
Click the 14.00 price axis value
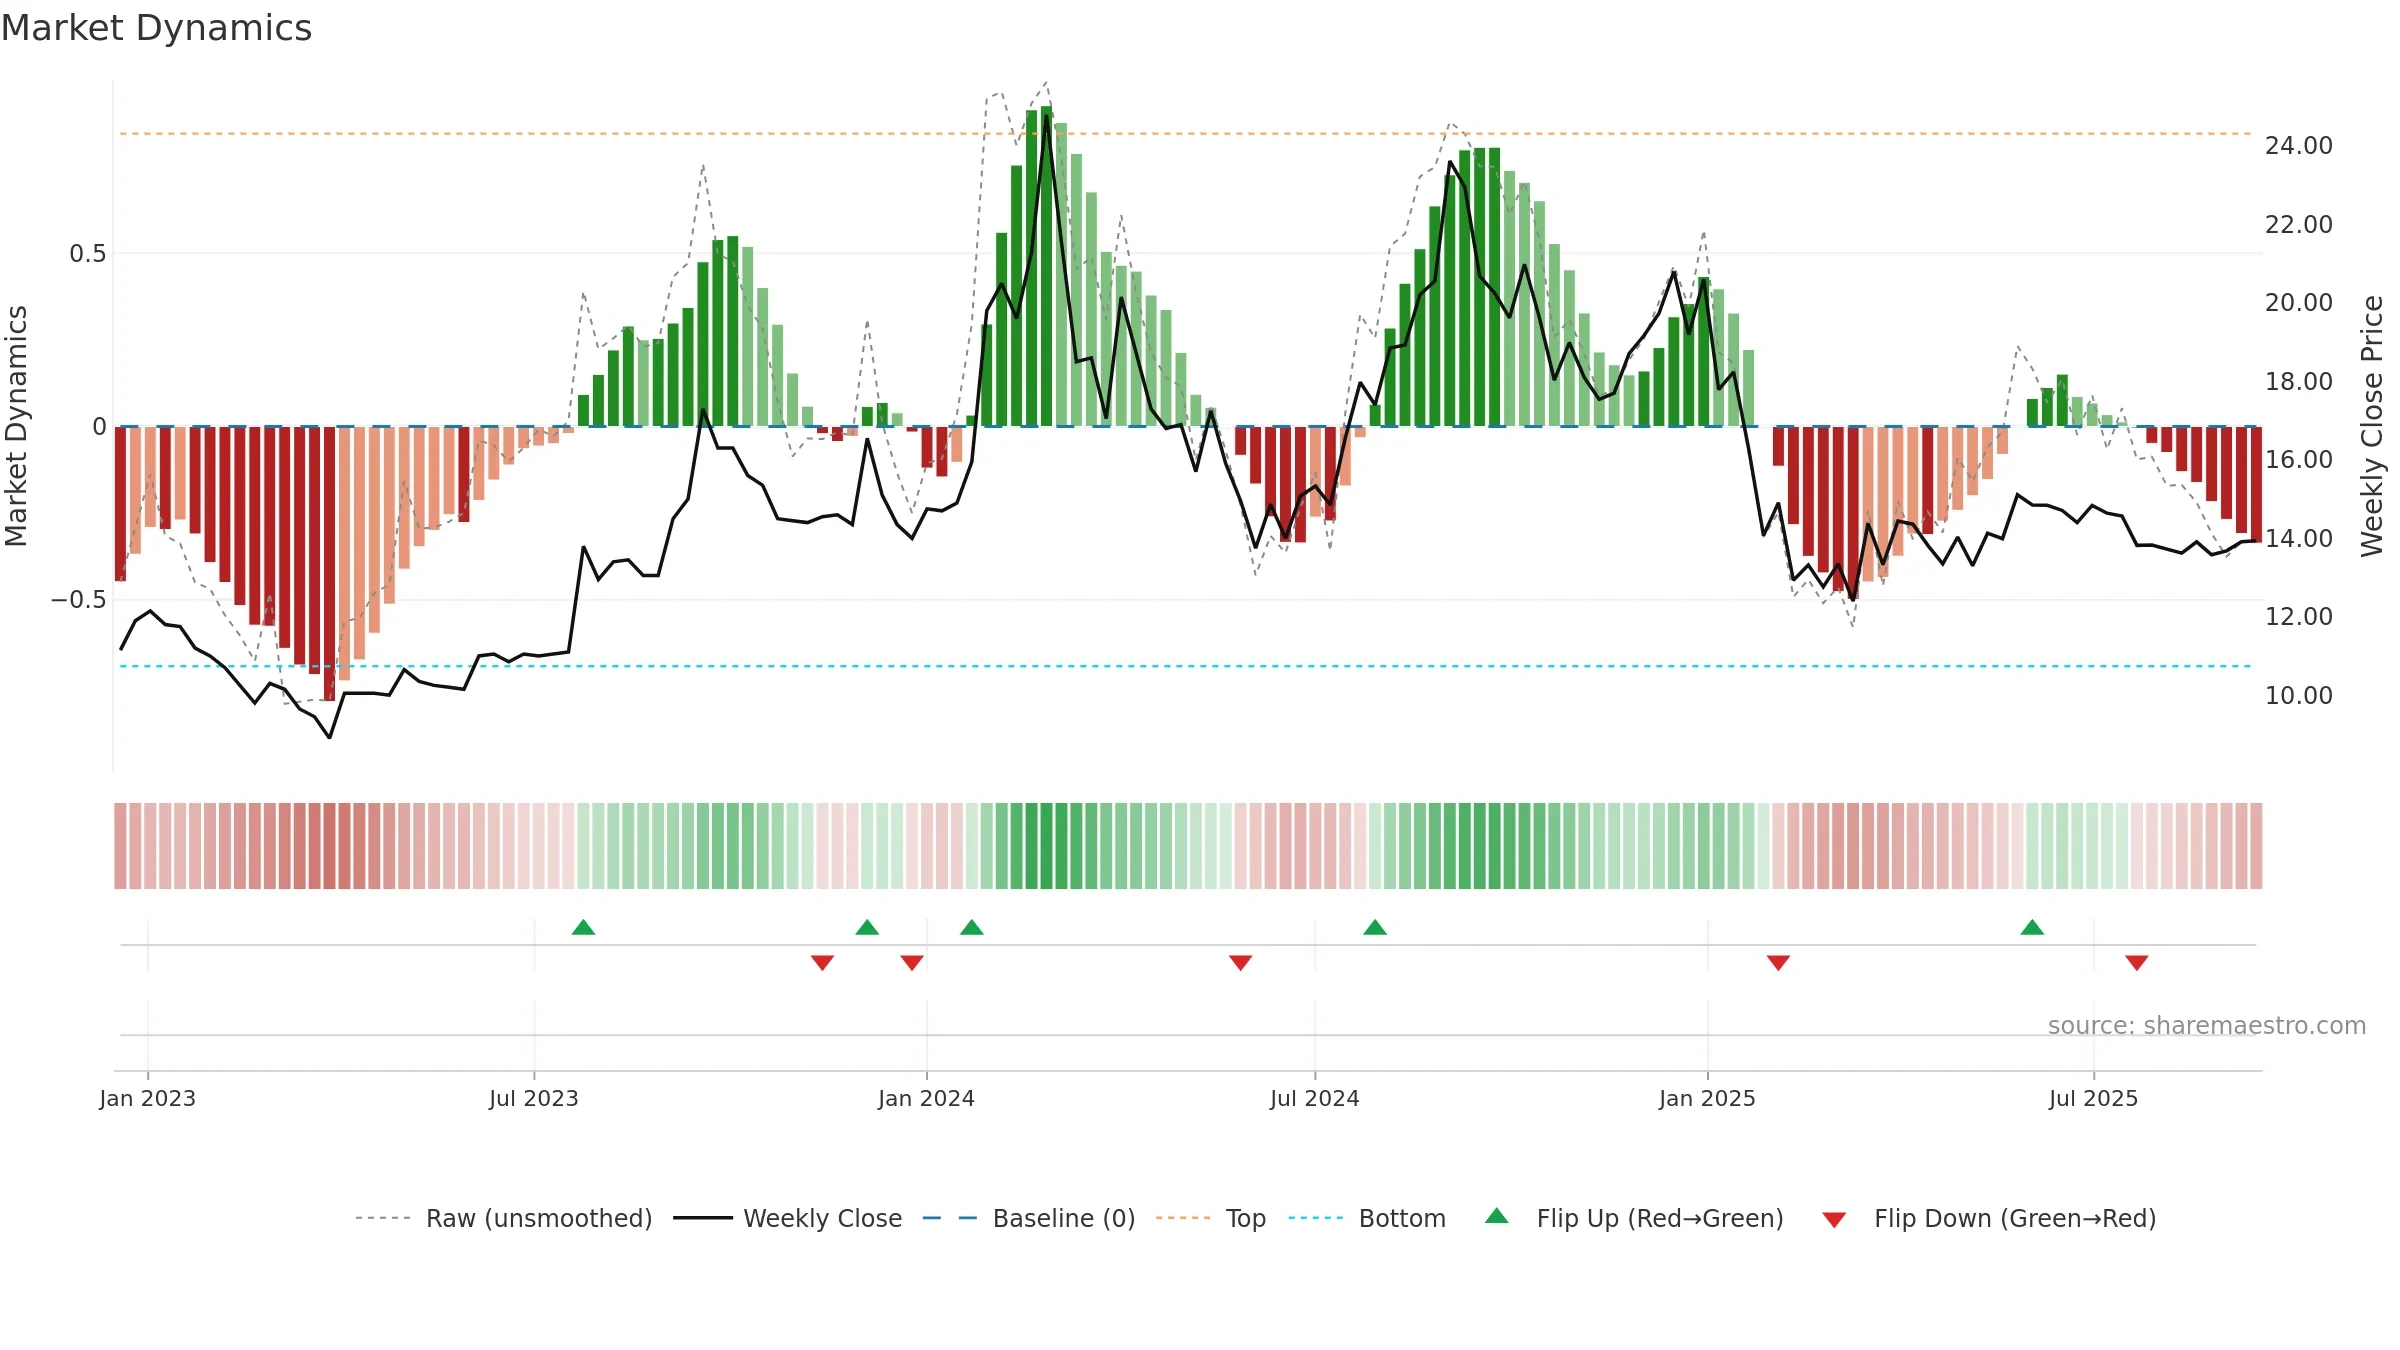(2299, 539)
